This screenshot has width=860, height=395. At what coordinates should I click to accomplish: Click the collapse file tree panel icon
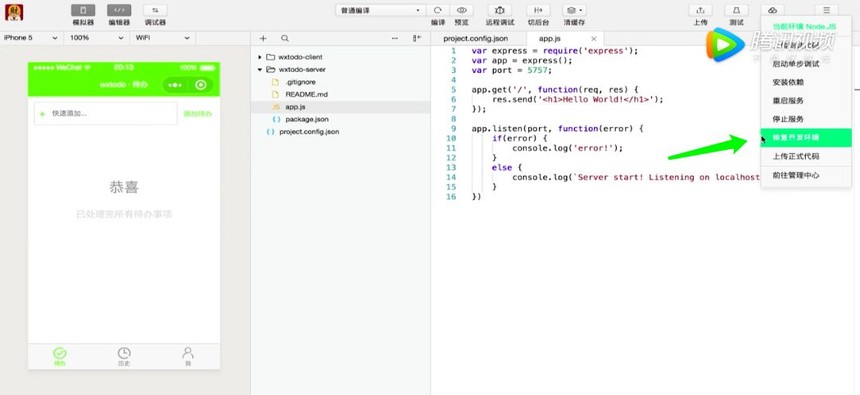pyautogui.click(x=417, y=38)
